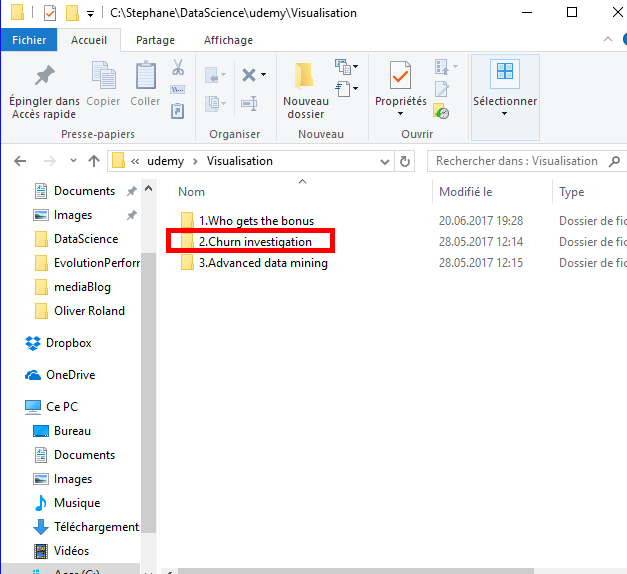Image resolution: width=627 pixels, height=574 pixels.
Task: Click the udemy breadcrumb in address bar
Action: tap(166, 161)
